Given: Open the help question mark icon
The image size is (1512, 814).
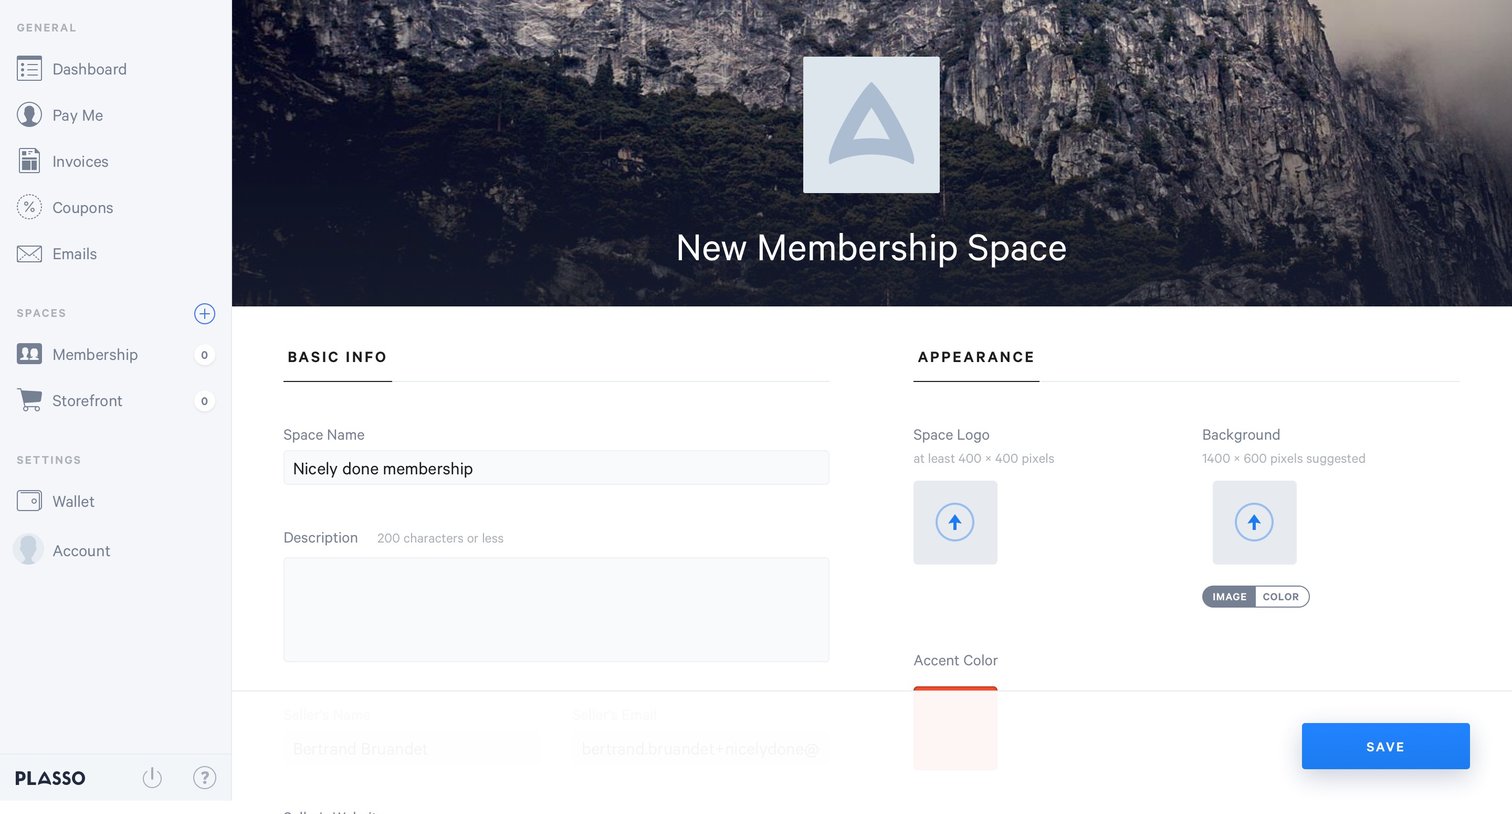Looking at the screenshot, I should [204, 777].
